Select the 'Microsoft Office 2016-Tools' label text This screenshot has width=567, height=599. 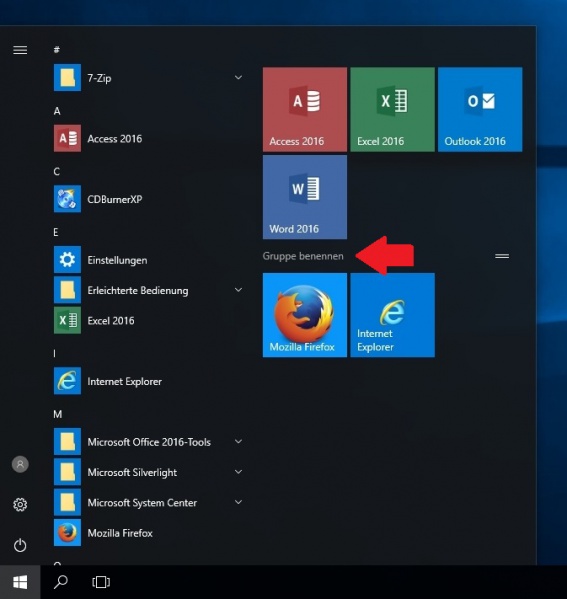(x=149, y=442)
